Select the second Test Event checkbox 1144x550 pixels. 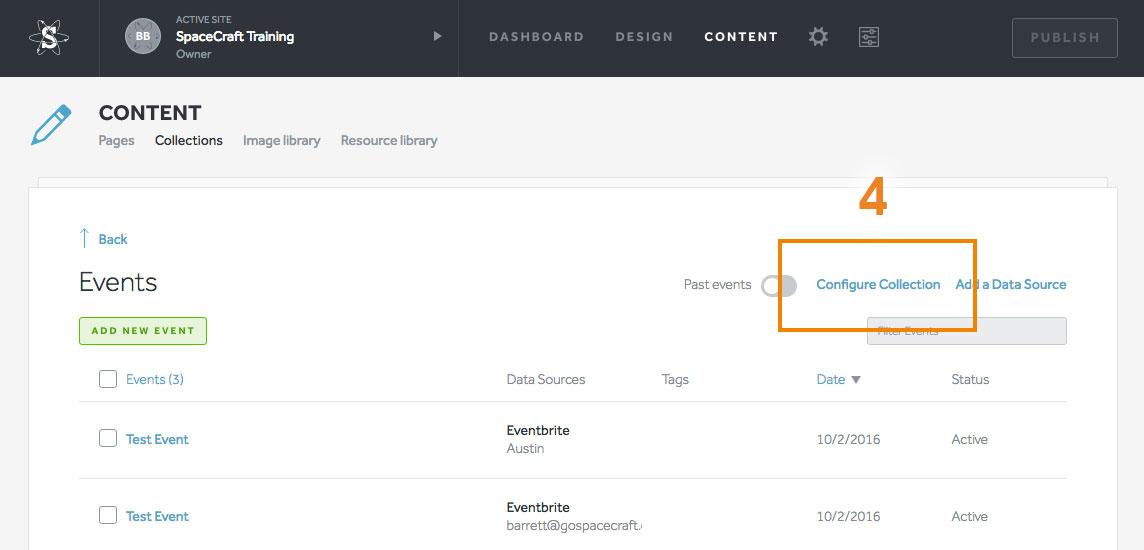(108, 515)
